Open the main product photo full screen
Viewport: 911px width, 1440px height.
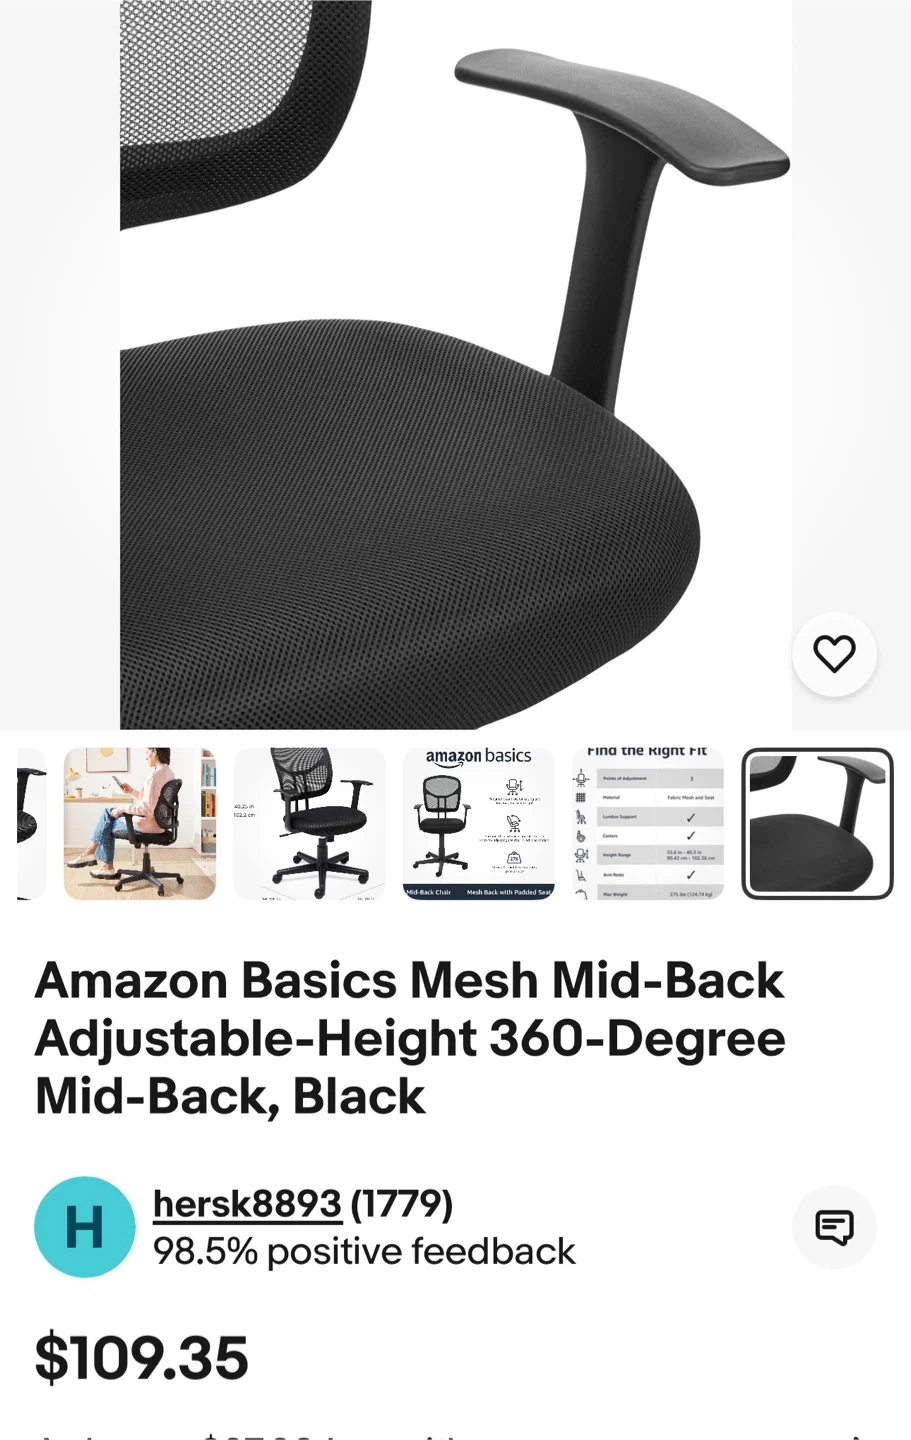(x=456, y=365)
